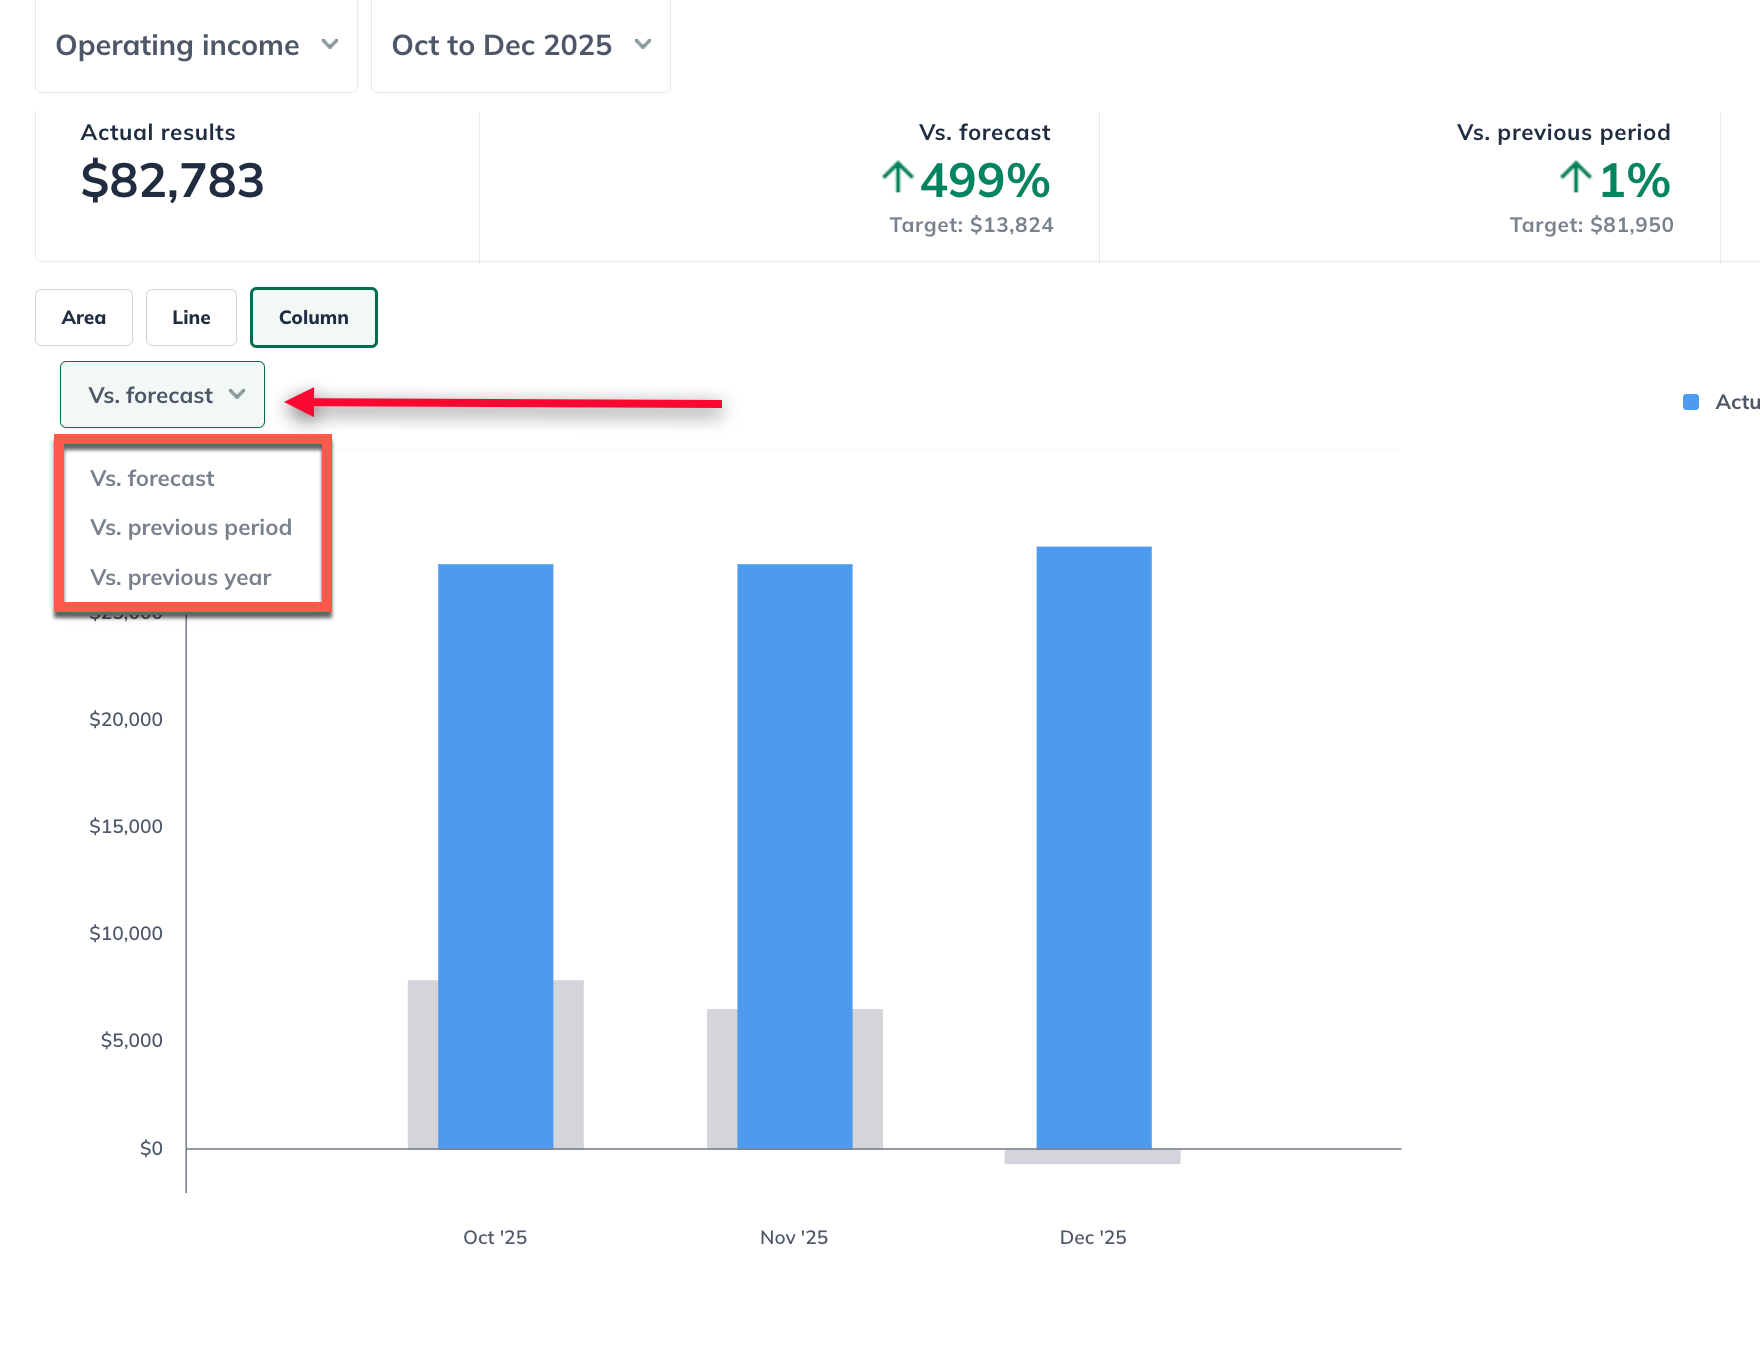Open the Oct to Dec 2025 period dropdown
The height and width of the screenshot is (1352, 1760).
coord(520,46)
